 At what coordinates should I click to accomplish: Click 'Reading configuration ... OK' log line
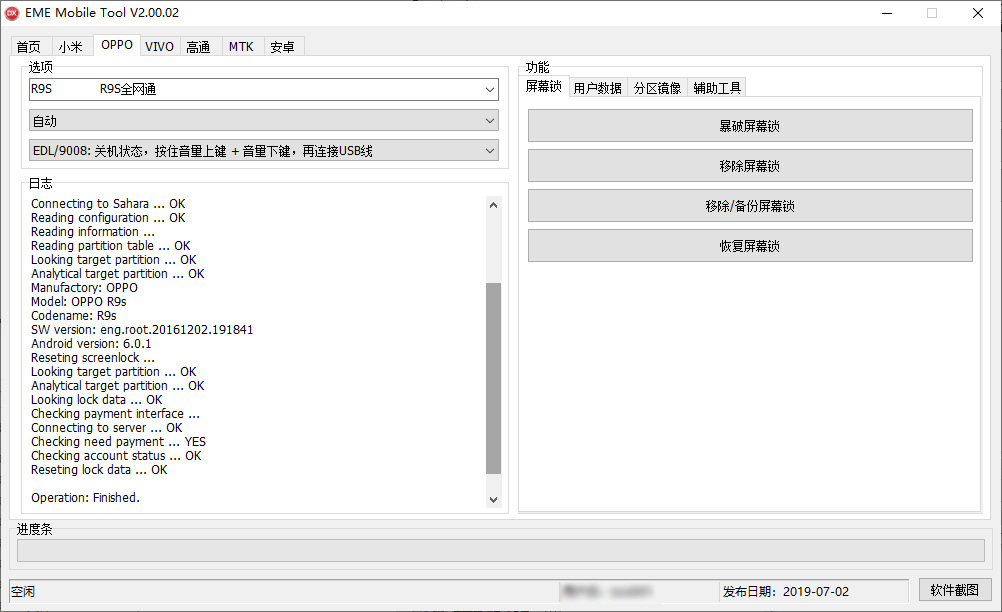pyautogui.click(x=108, y=218)
